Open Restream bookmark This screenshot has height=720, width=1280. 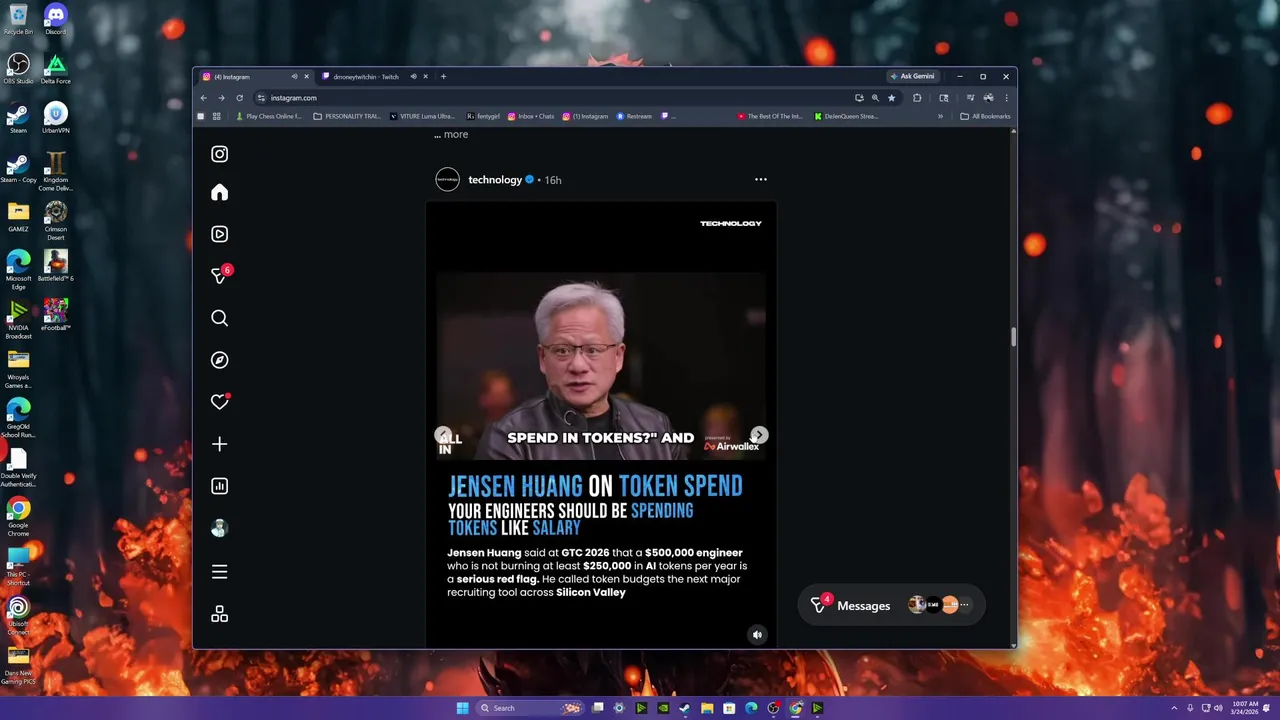pos(634,116)
